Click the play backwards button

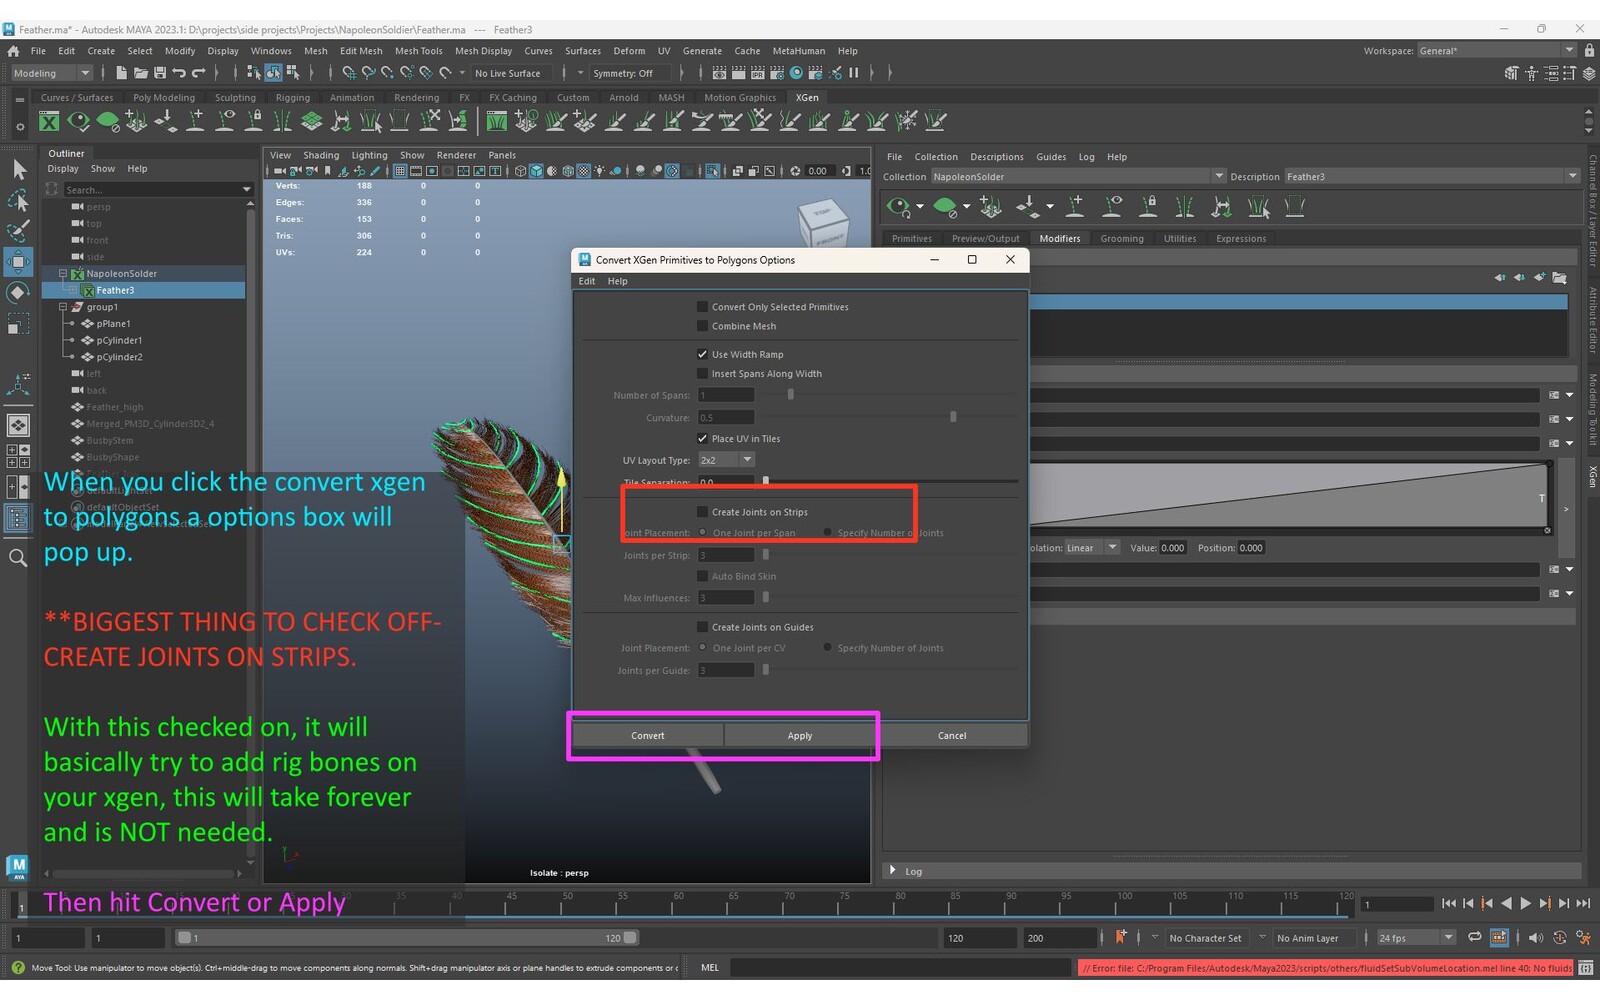1507,904
